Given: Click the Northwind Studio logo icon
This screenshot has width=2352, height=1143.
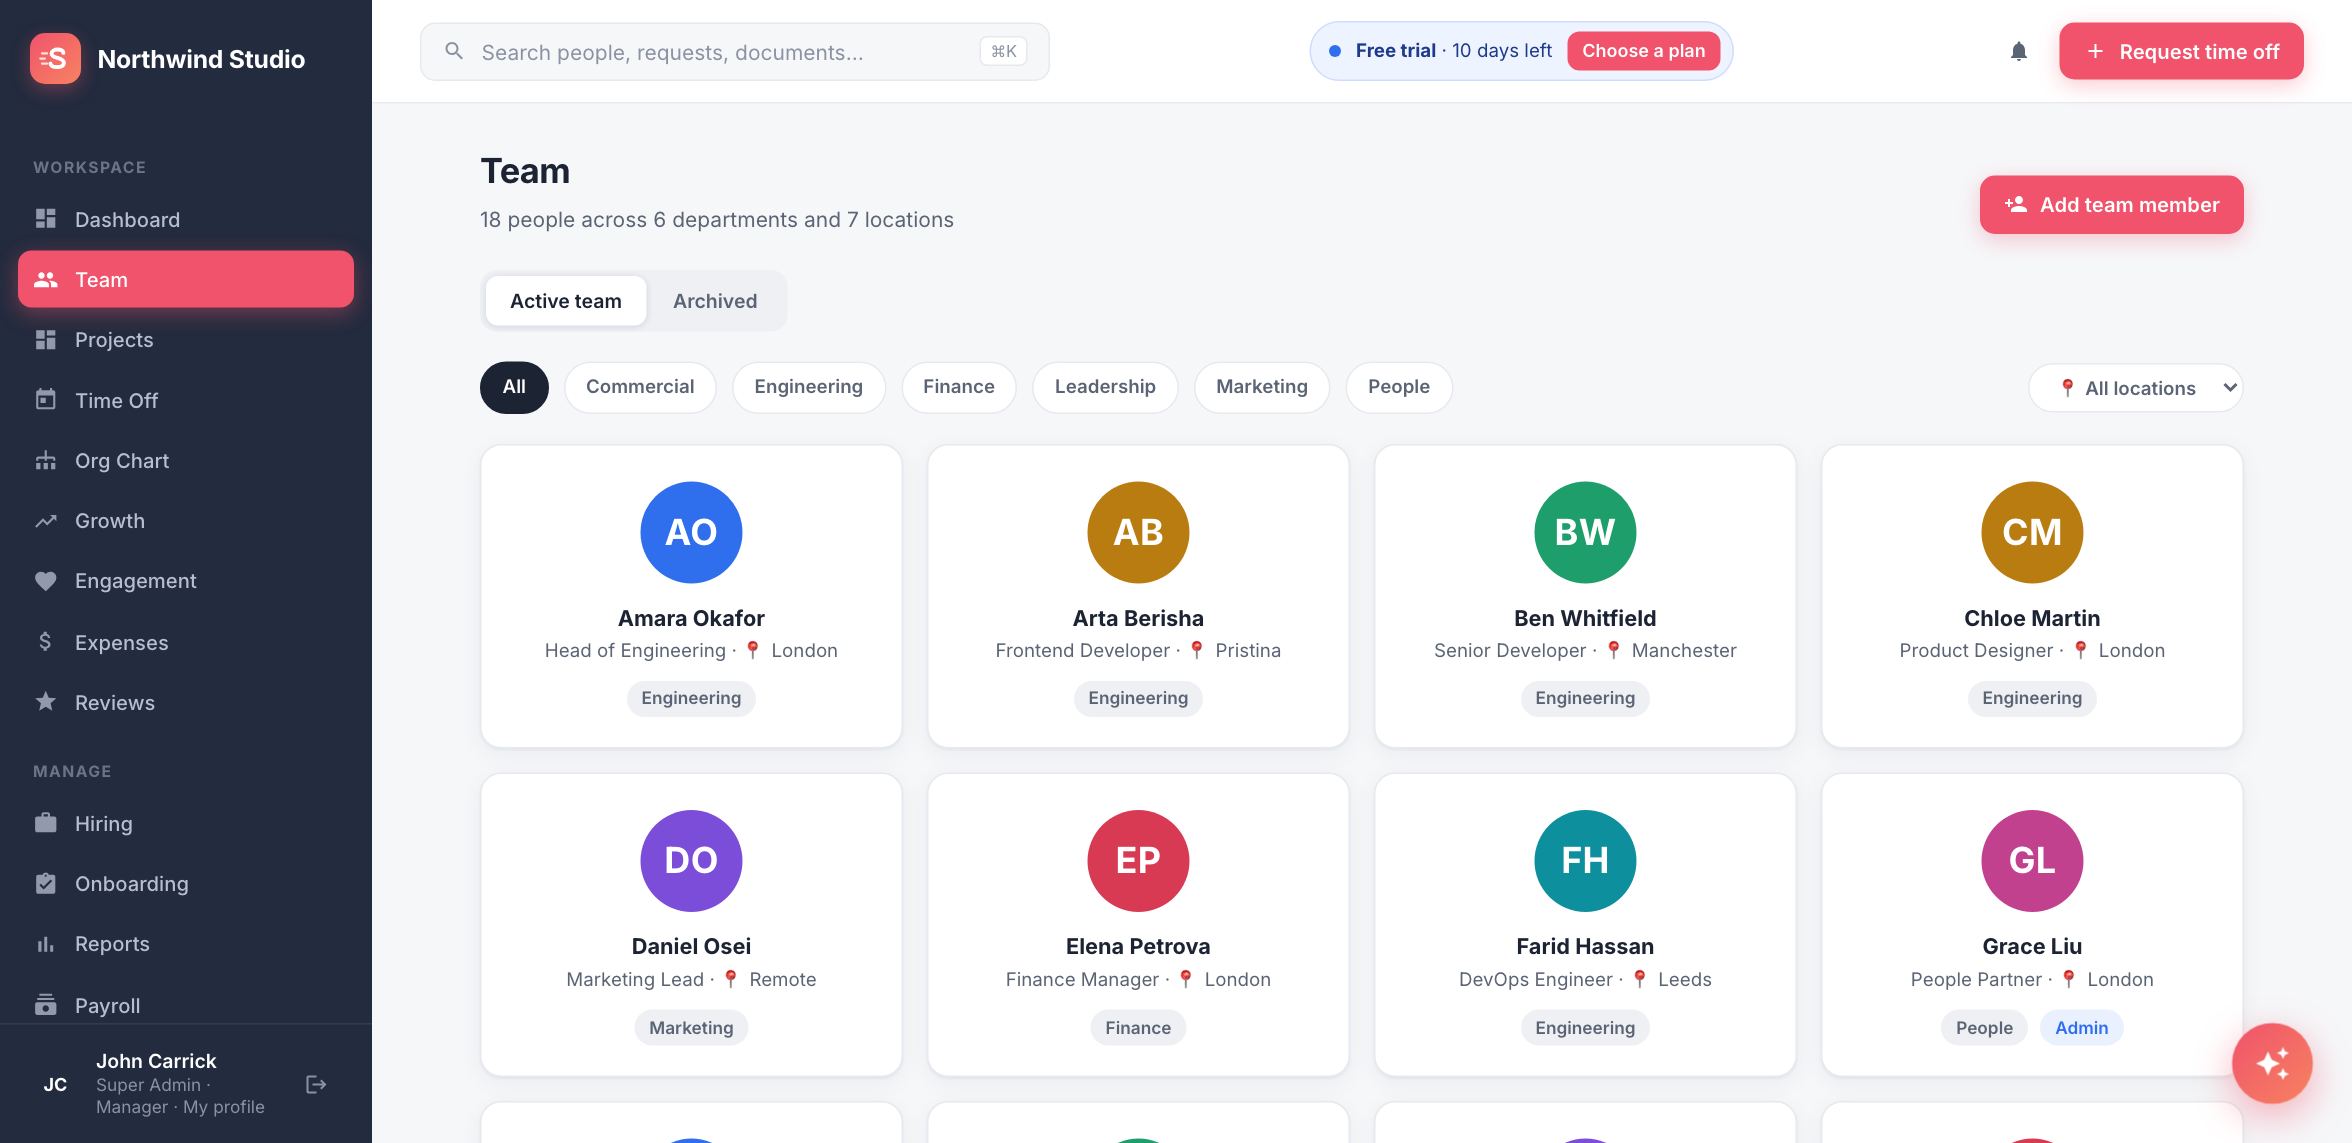Looking at the screenshot, I should coord(55,59).
